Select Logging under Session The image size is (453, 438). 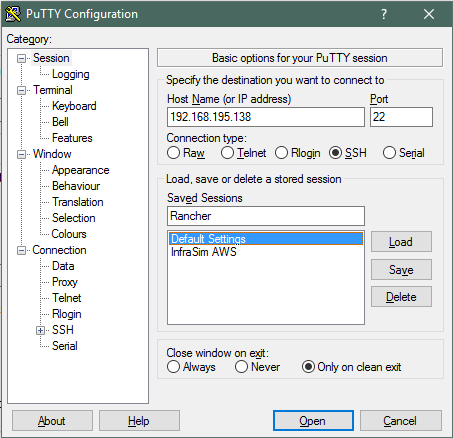pyautogui.click(x=71, y=74)
